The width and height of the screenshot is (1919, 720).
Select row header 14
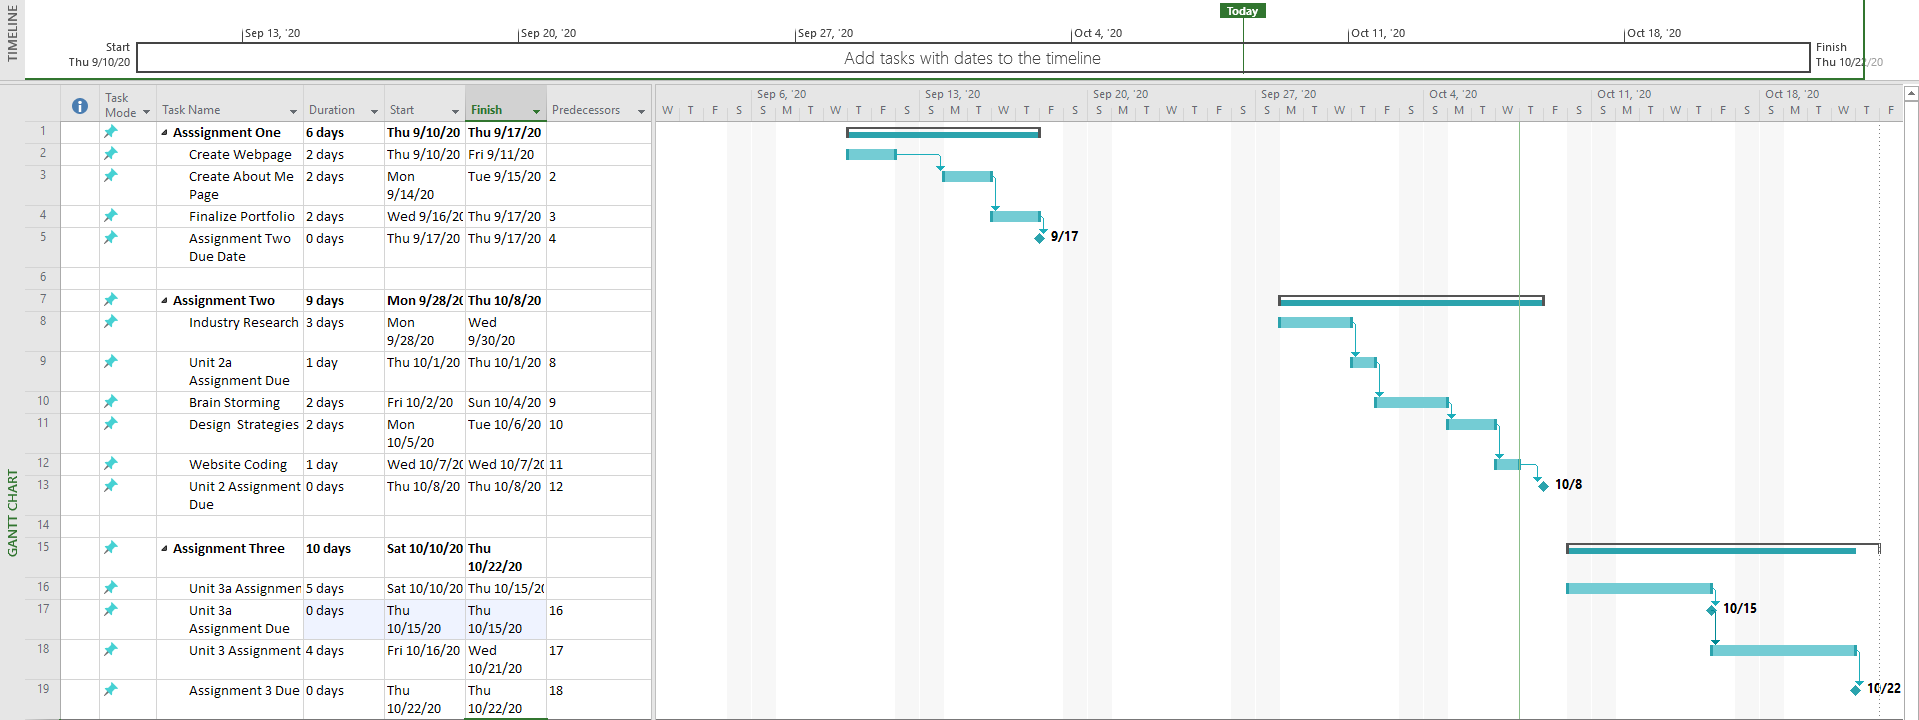(x=43, y=525)
